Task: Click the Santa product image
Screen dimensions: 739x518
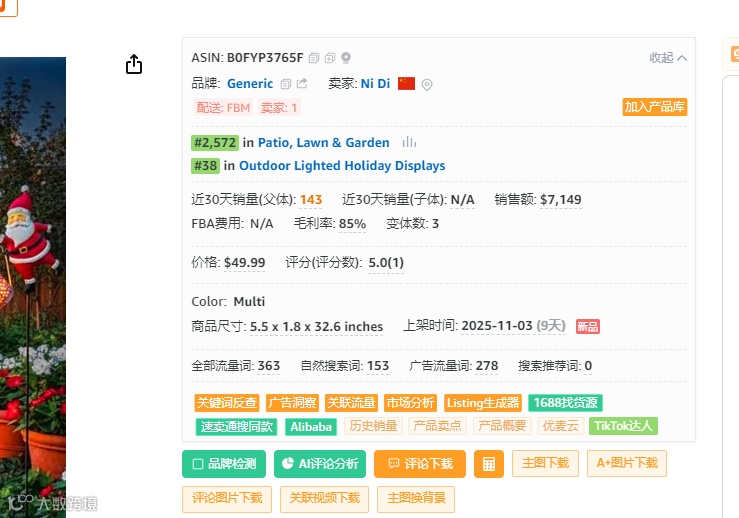Action: coord(33,287)
